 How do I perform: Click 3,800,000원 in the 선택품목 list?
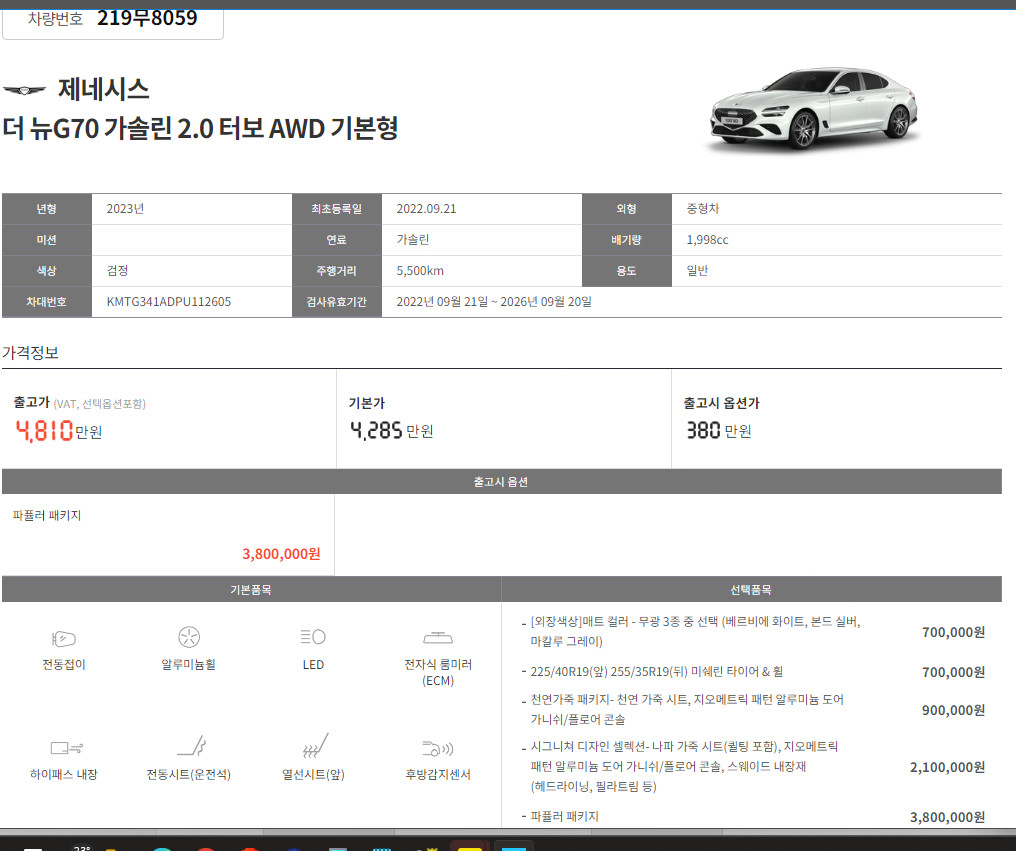[x=947, y=817]
